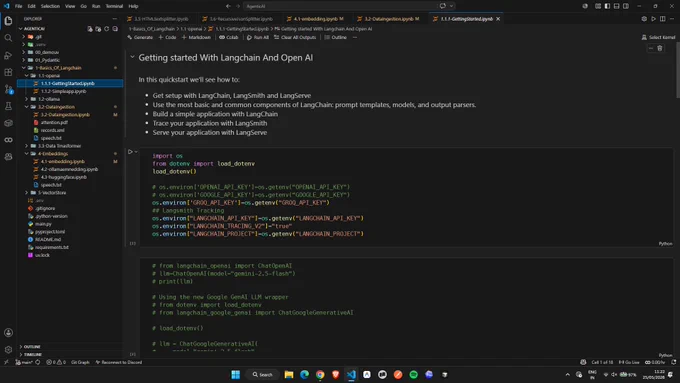
Task: Open Brave browser from taskbar
Action: pos(336,374)
